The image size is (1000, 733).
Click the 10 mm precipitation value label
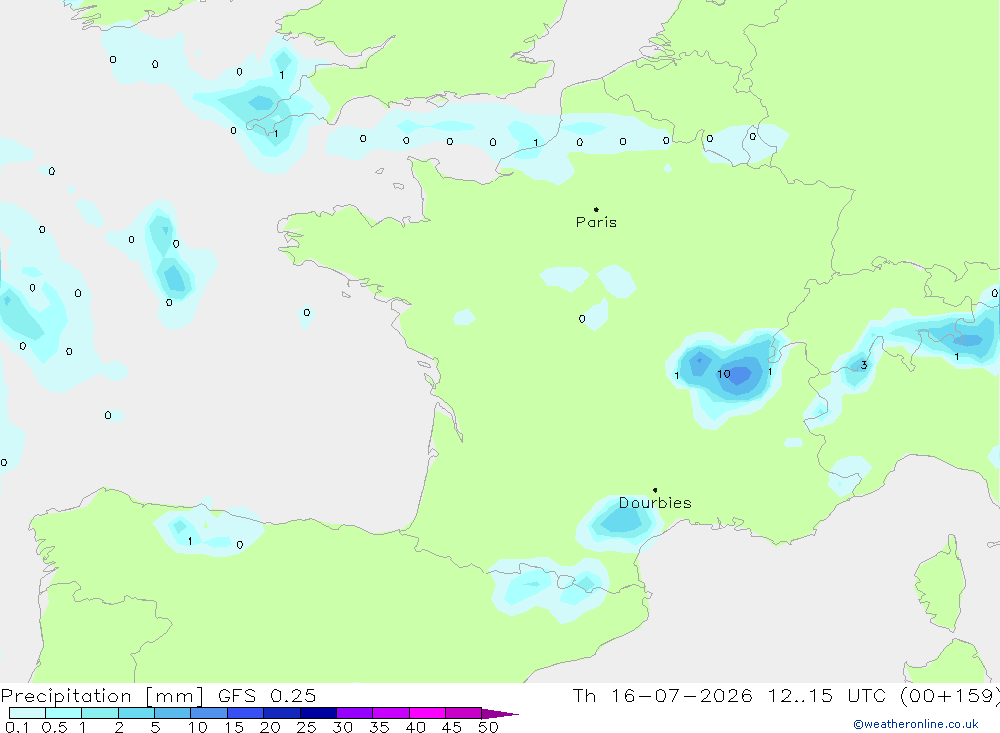point(723,374)
